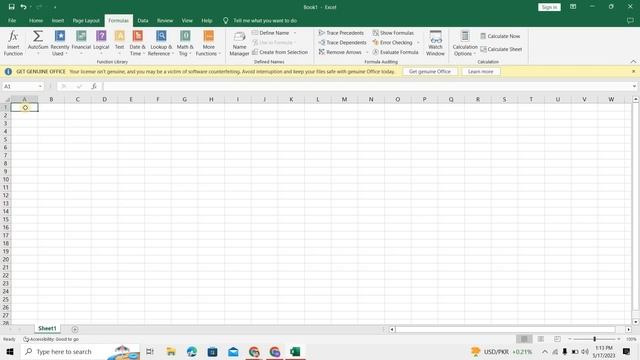Switch to Normal view

click(524, 339)
